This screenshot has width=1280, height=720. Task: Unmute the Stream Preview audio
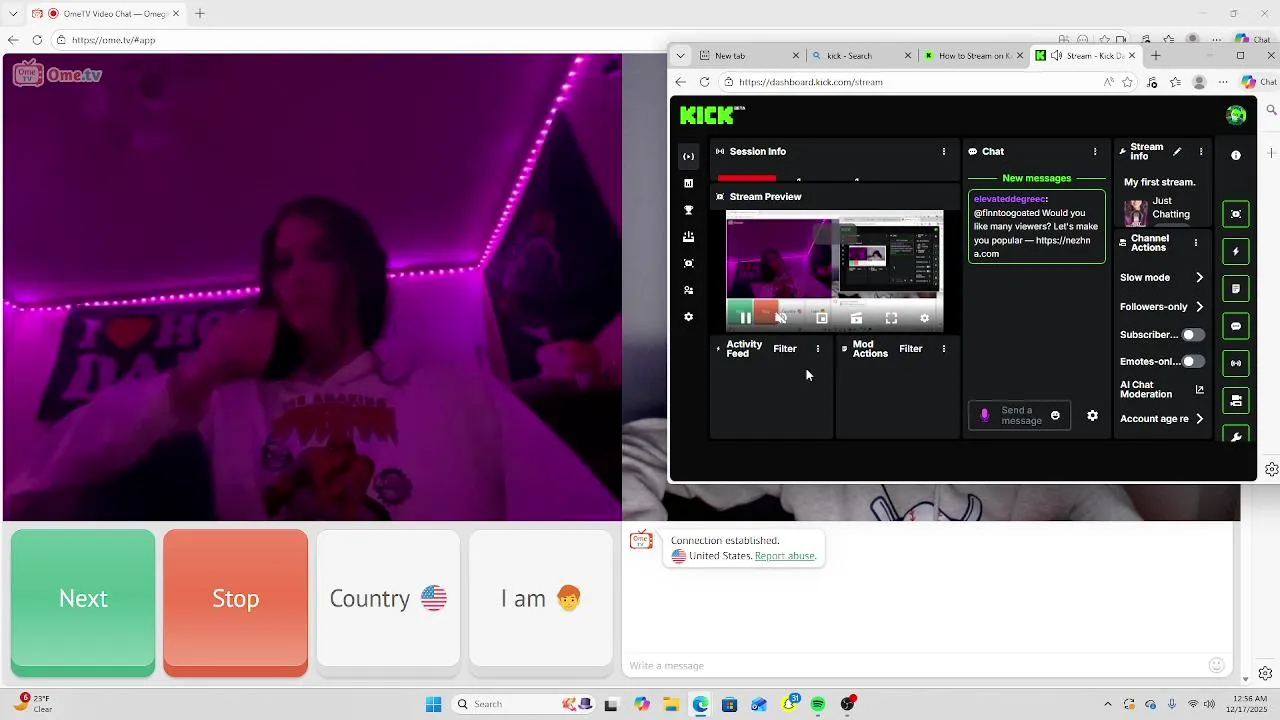point(781,318)
